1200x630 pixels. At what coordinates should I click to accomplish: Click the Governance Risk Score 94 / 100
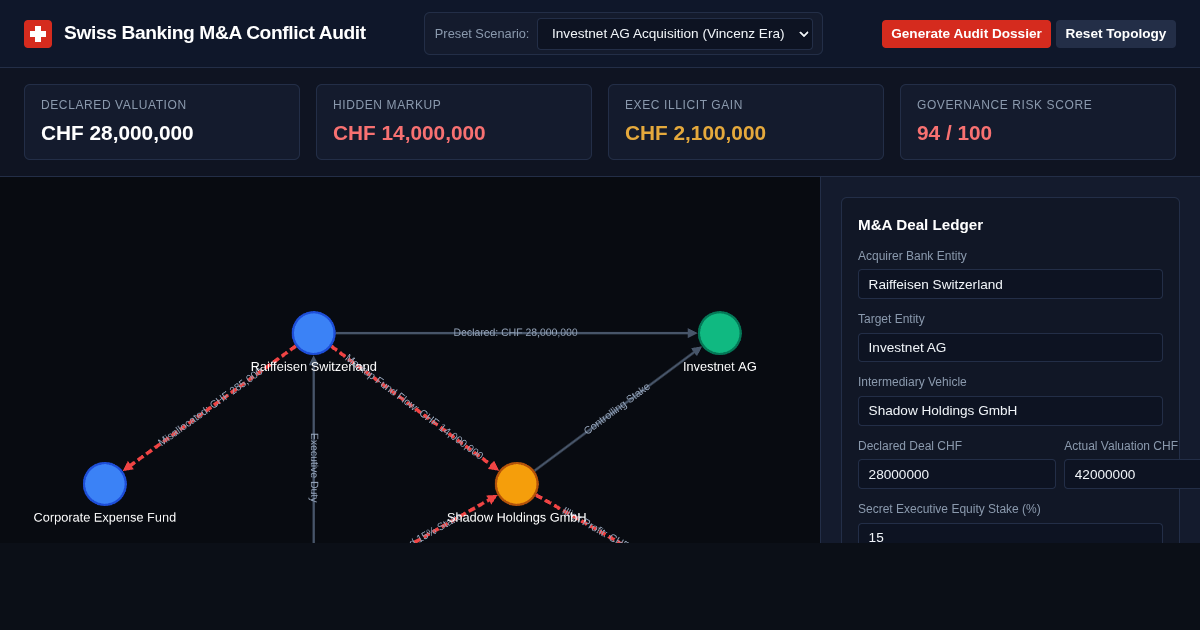pyautogui.click(x=954, y=133)
